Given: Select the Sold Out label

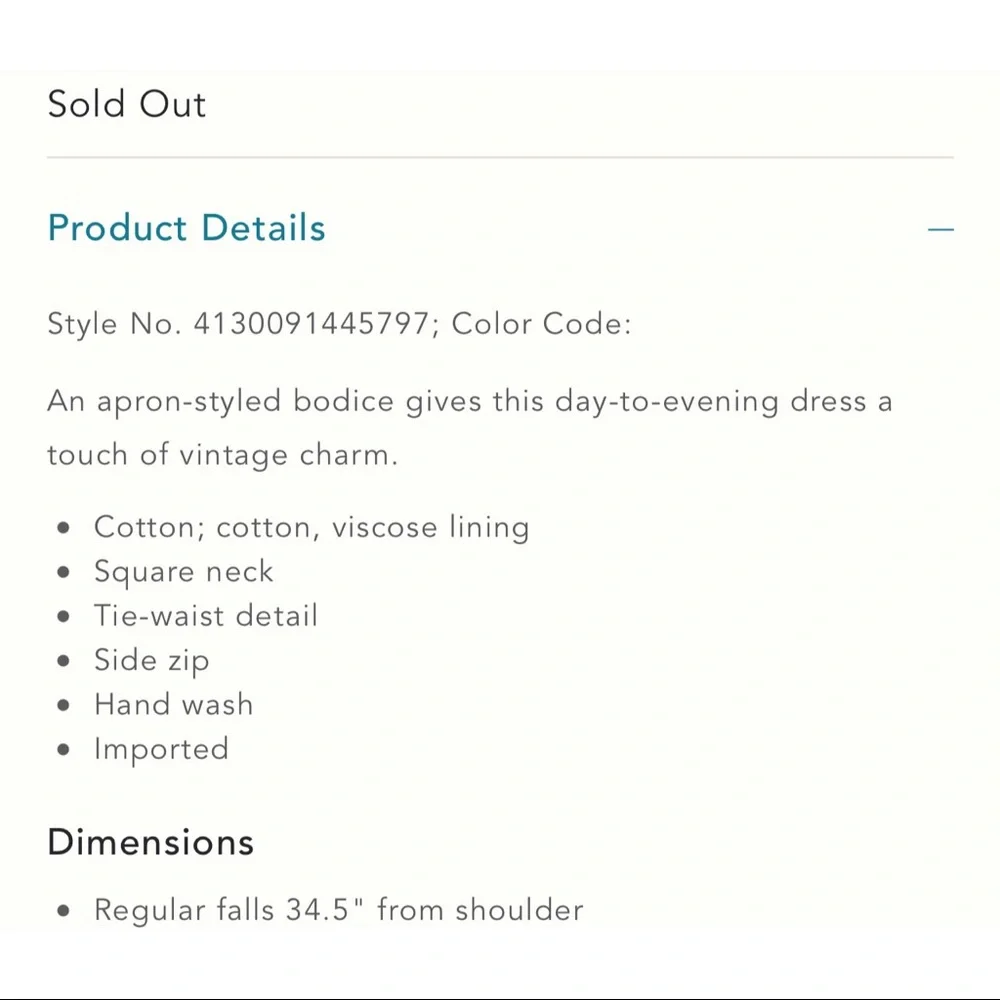Looking at the screenshot, I should (x=126, y=103).
